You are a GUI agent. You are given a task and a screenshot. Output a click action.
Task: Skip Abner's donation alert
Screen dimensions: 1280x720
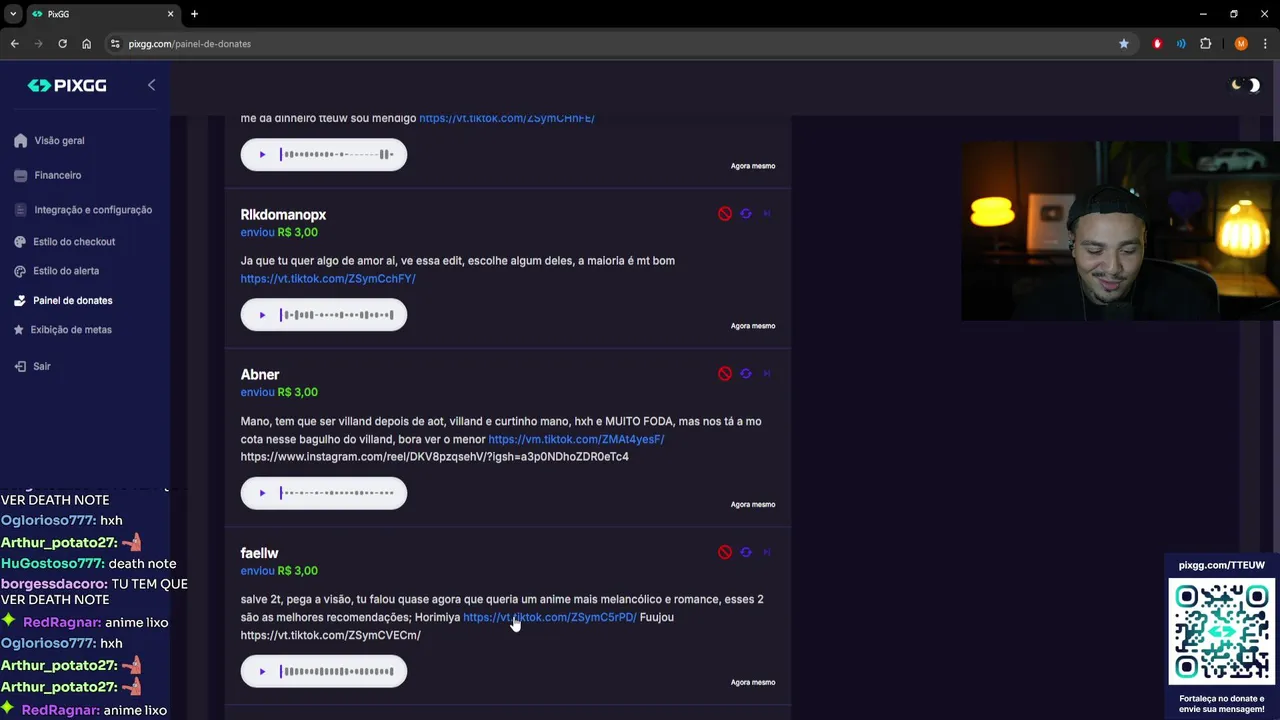point(767,374)
